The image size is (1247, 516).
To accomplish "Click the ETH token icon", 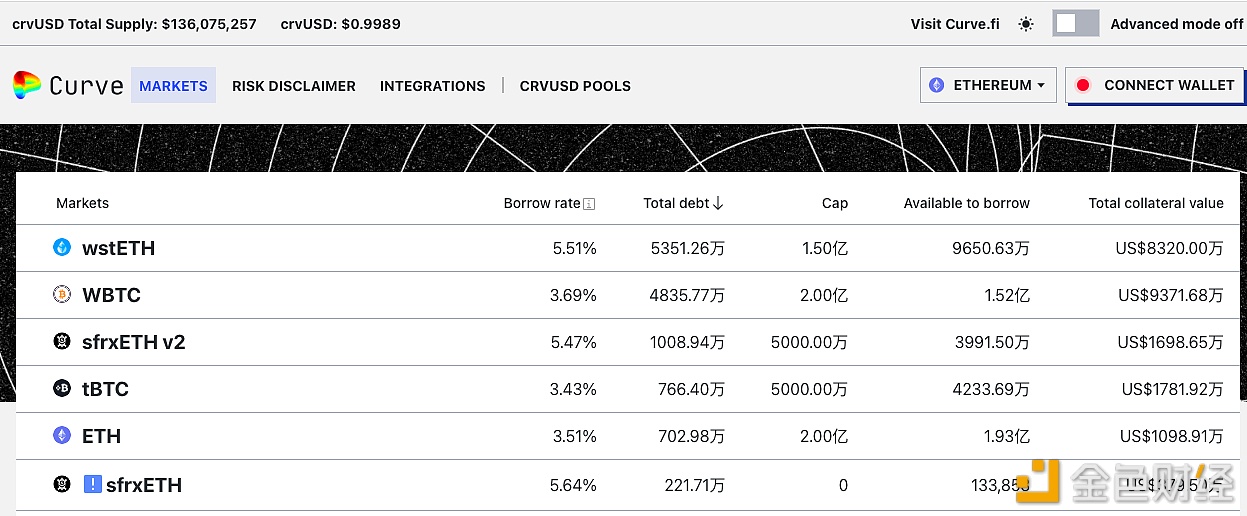I will tap(62, 435).
